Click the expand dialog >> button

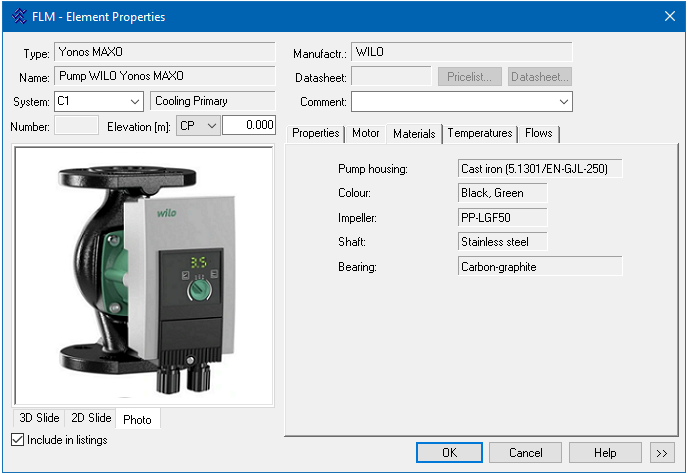(x=661, y=453)
